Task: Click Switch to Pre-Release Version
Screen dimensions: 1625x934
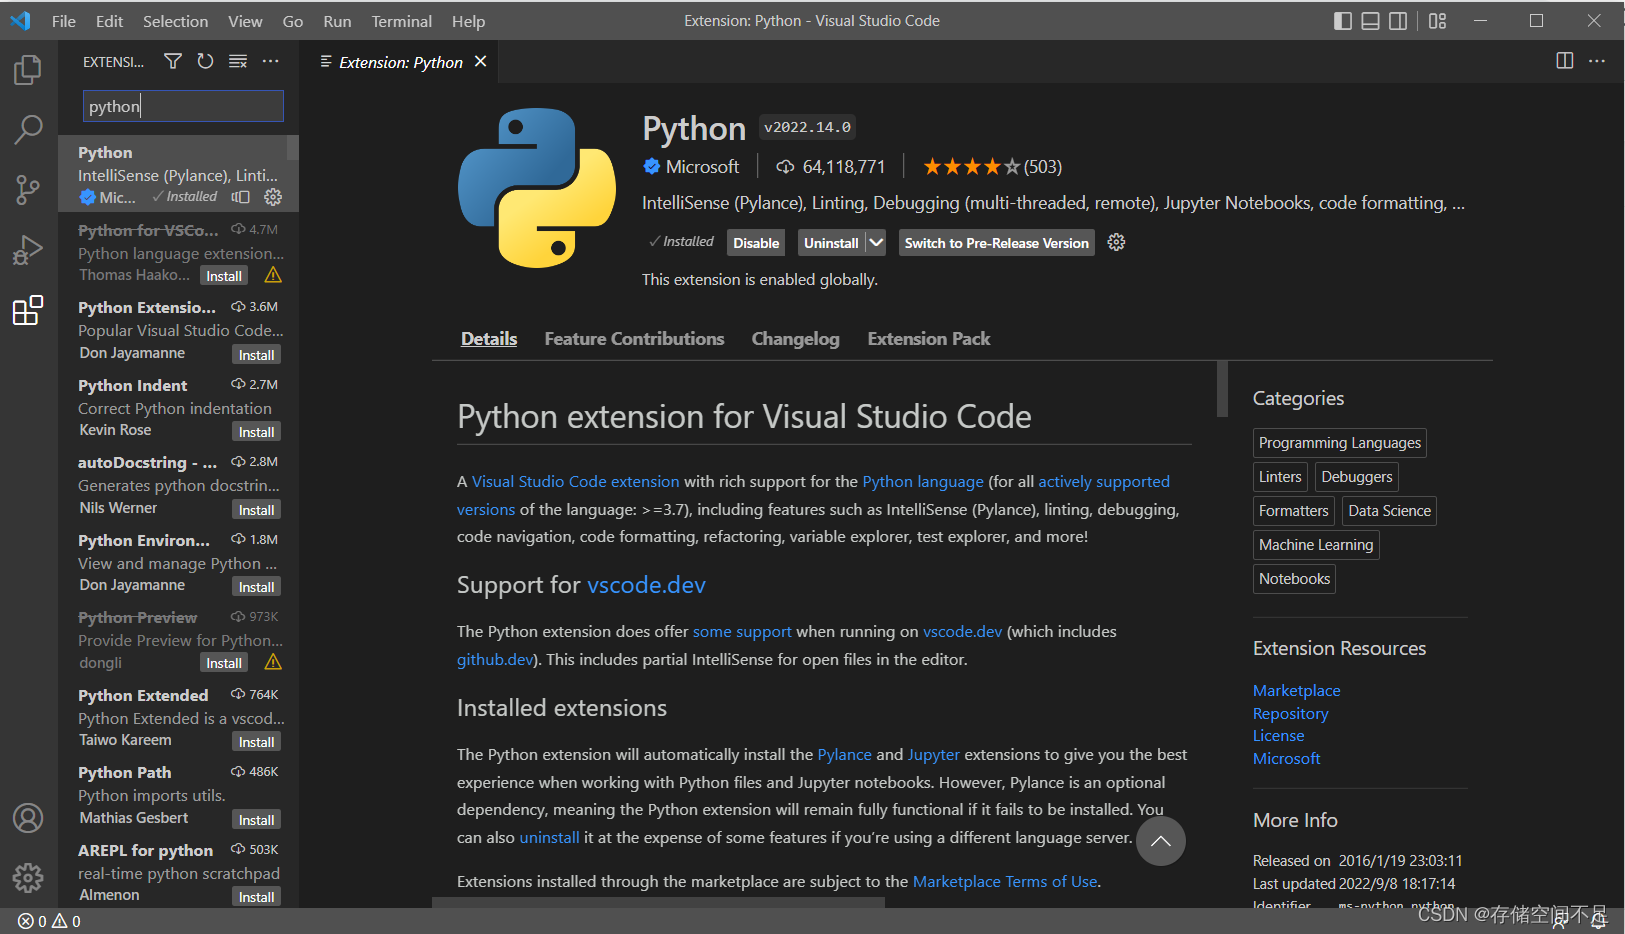Action: tap(997, 243)
